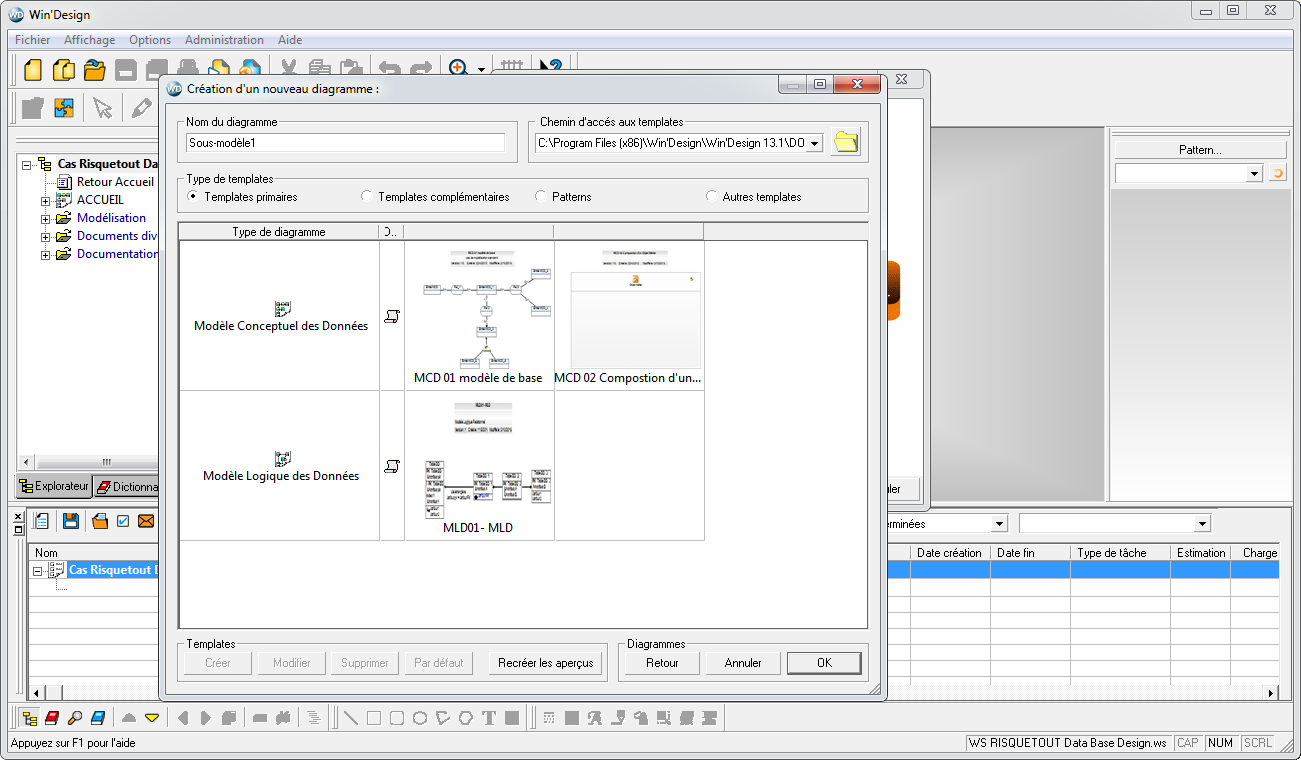Open the empty filter dropdown in the task panel

coord(1202,524)
